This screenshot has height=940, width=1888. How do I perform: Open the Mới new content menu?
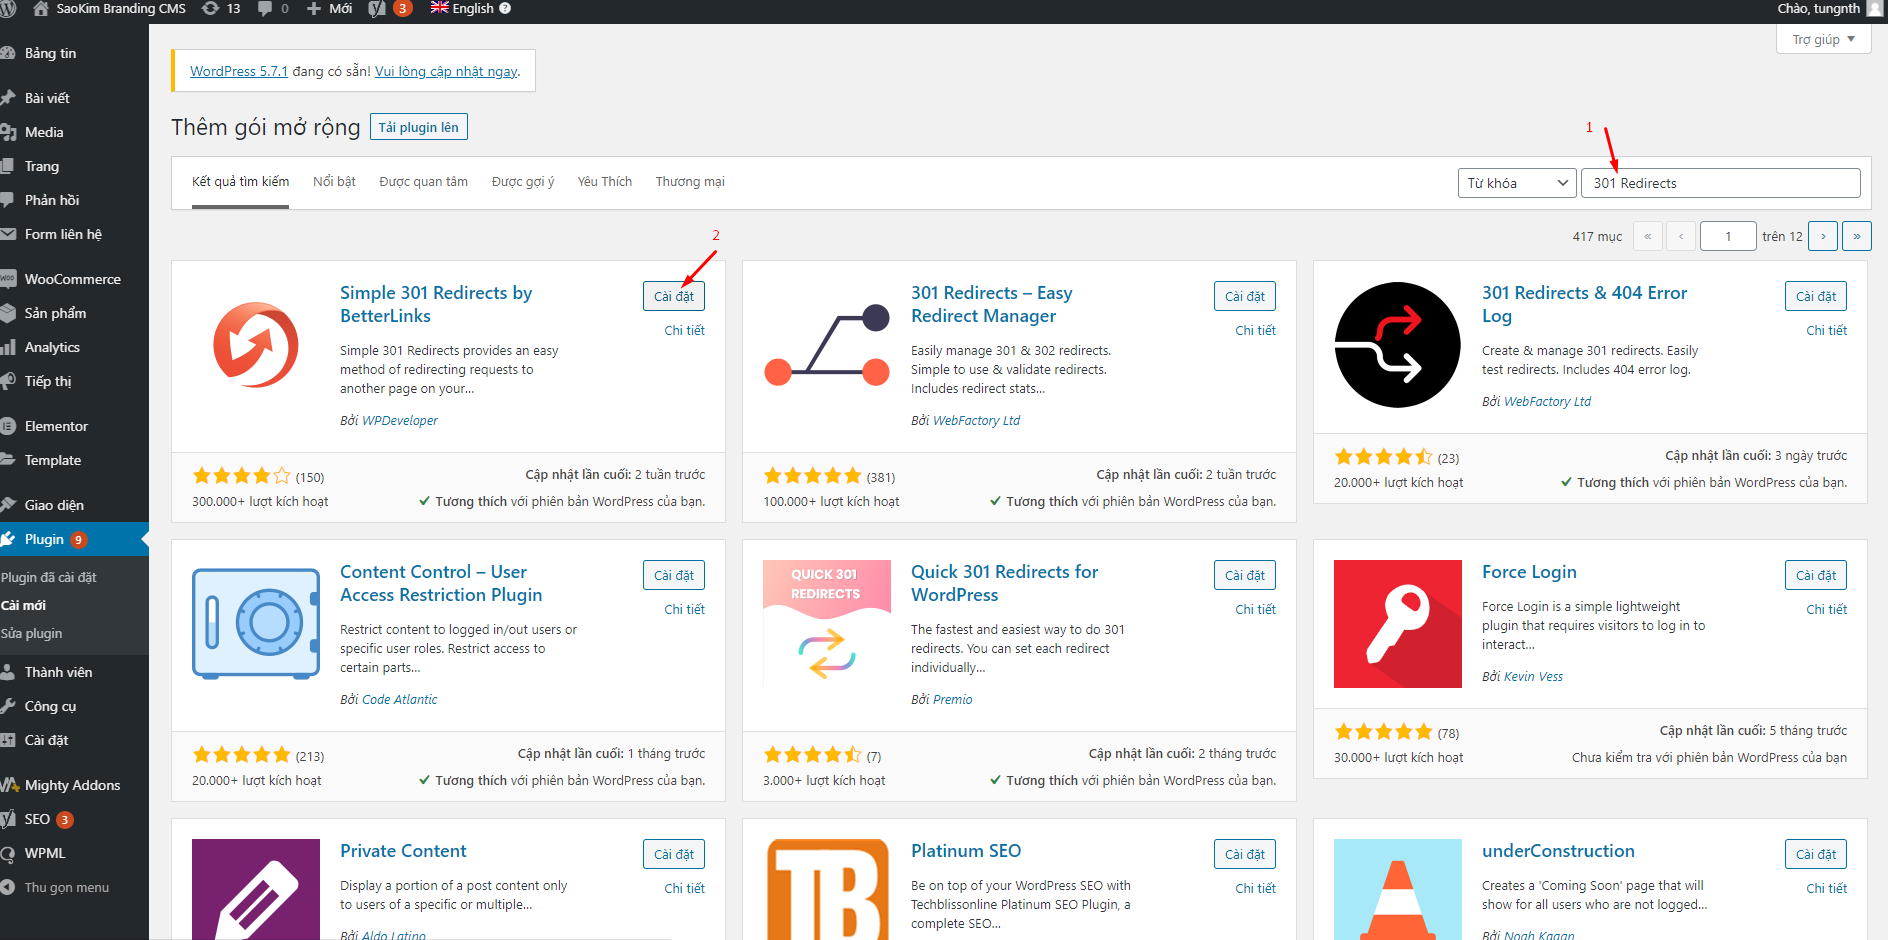coord(329,9)
